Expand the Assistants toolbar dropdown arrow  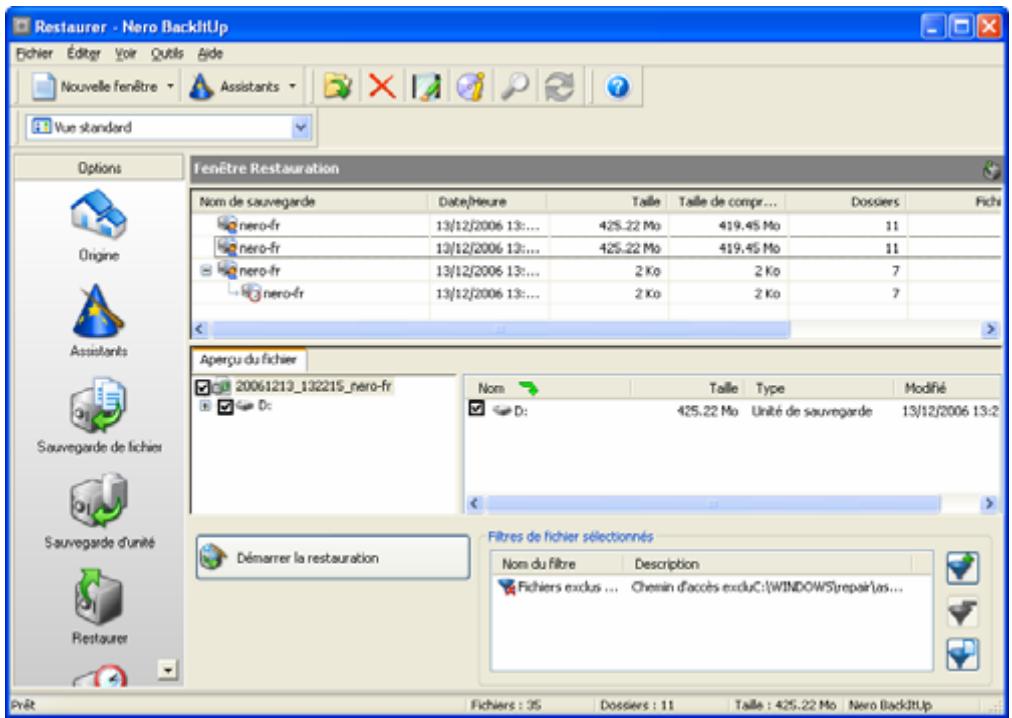click(x=292, y=87)
